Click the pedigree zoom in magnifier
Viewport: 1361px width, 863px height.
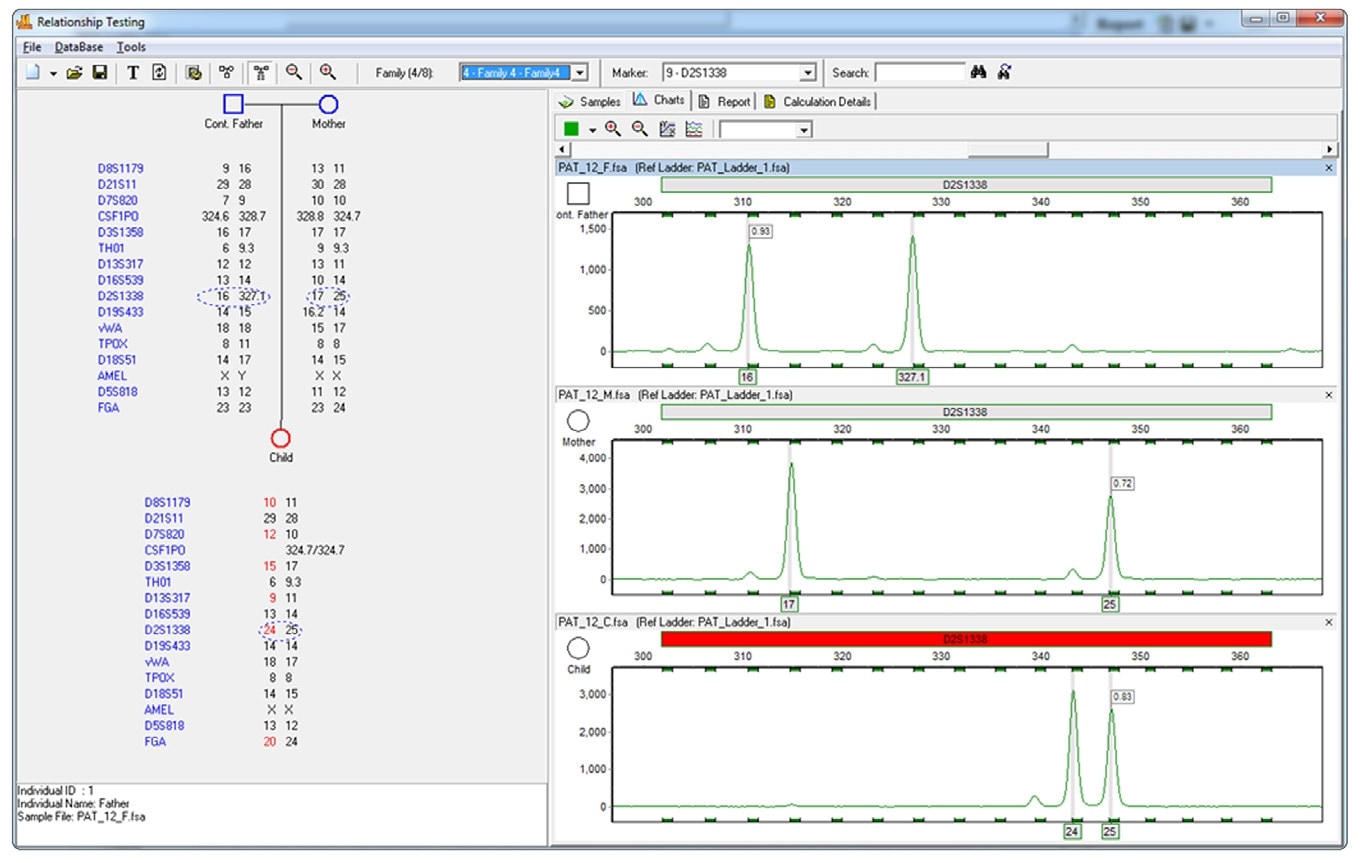point(327,72)
